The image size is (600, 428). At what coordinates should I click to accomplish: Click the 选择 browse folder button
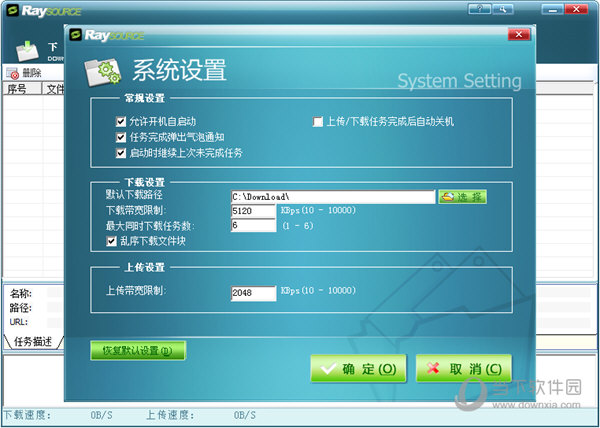click(x=462, y=197)
